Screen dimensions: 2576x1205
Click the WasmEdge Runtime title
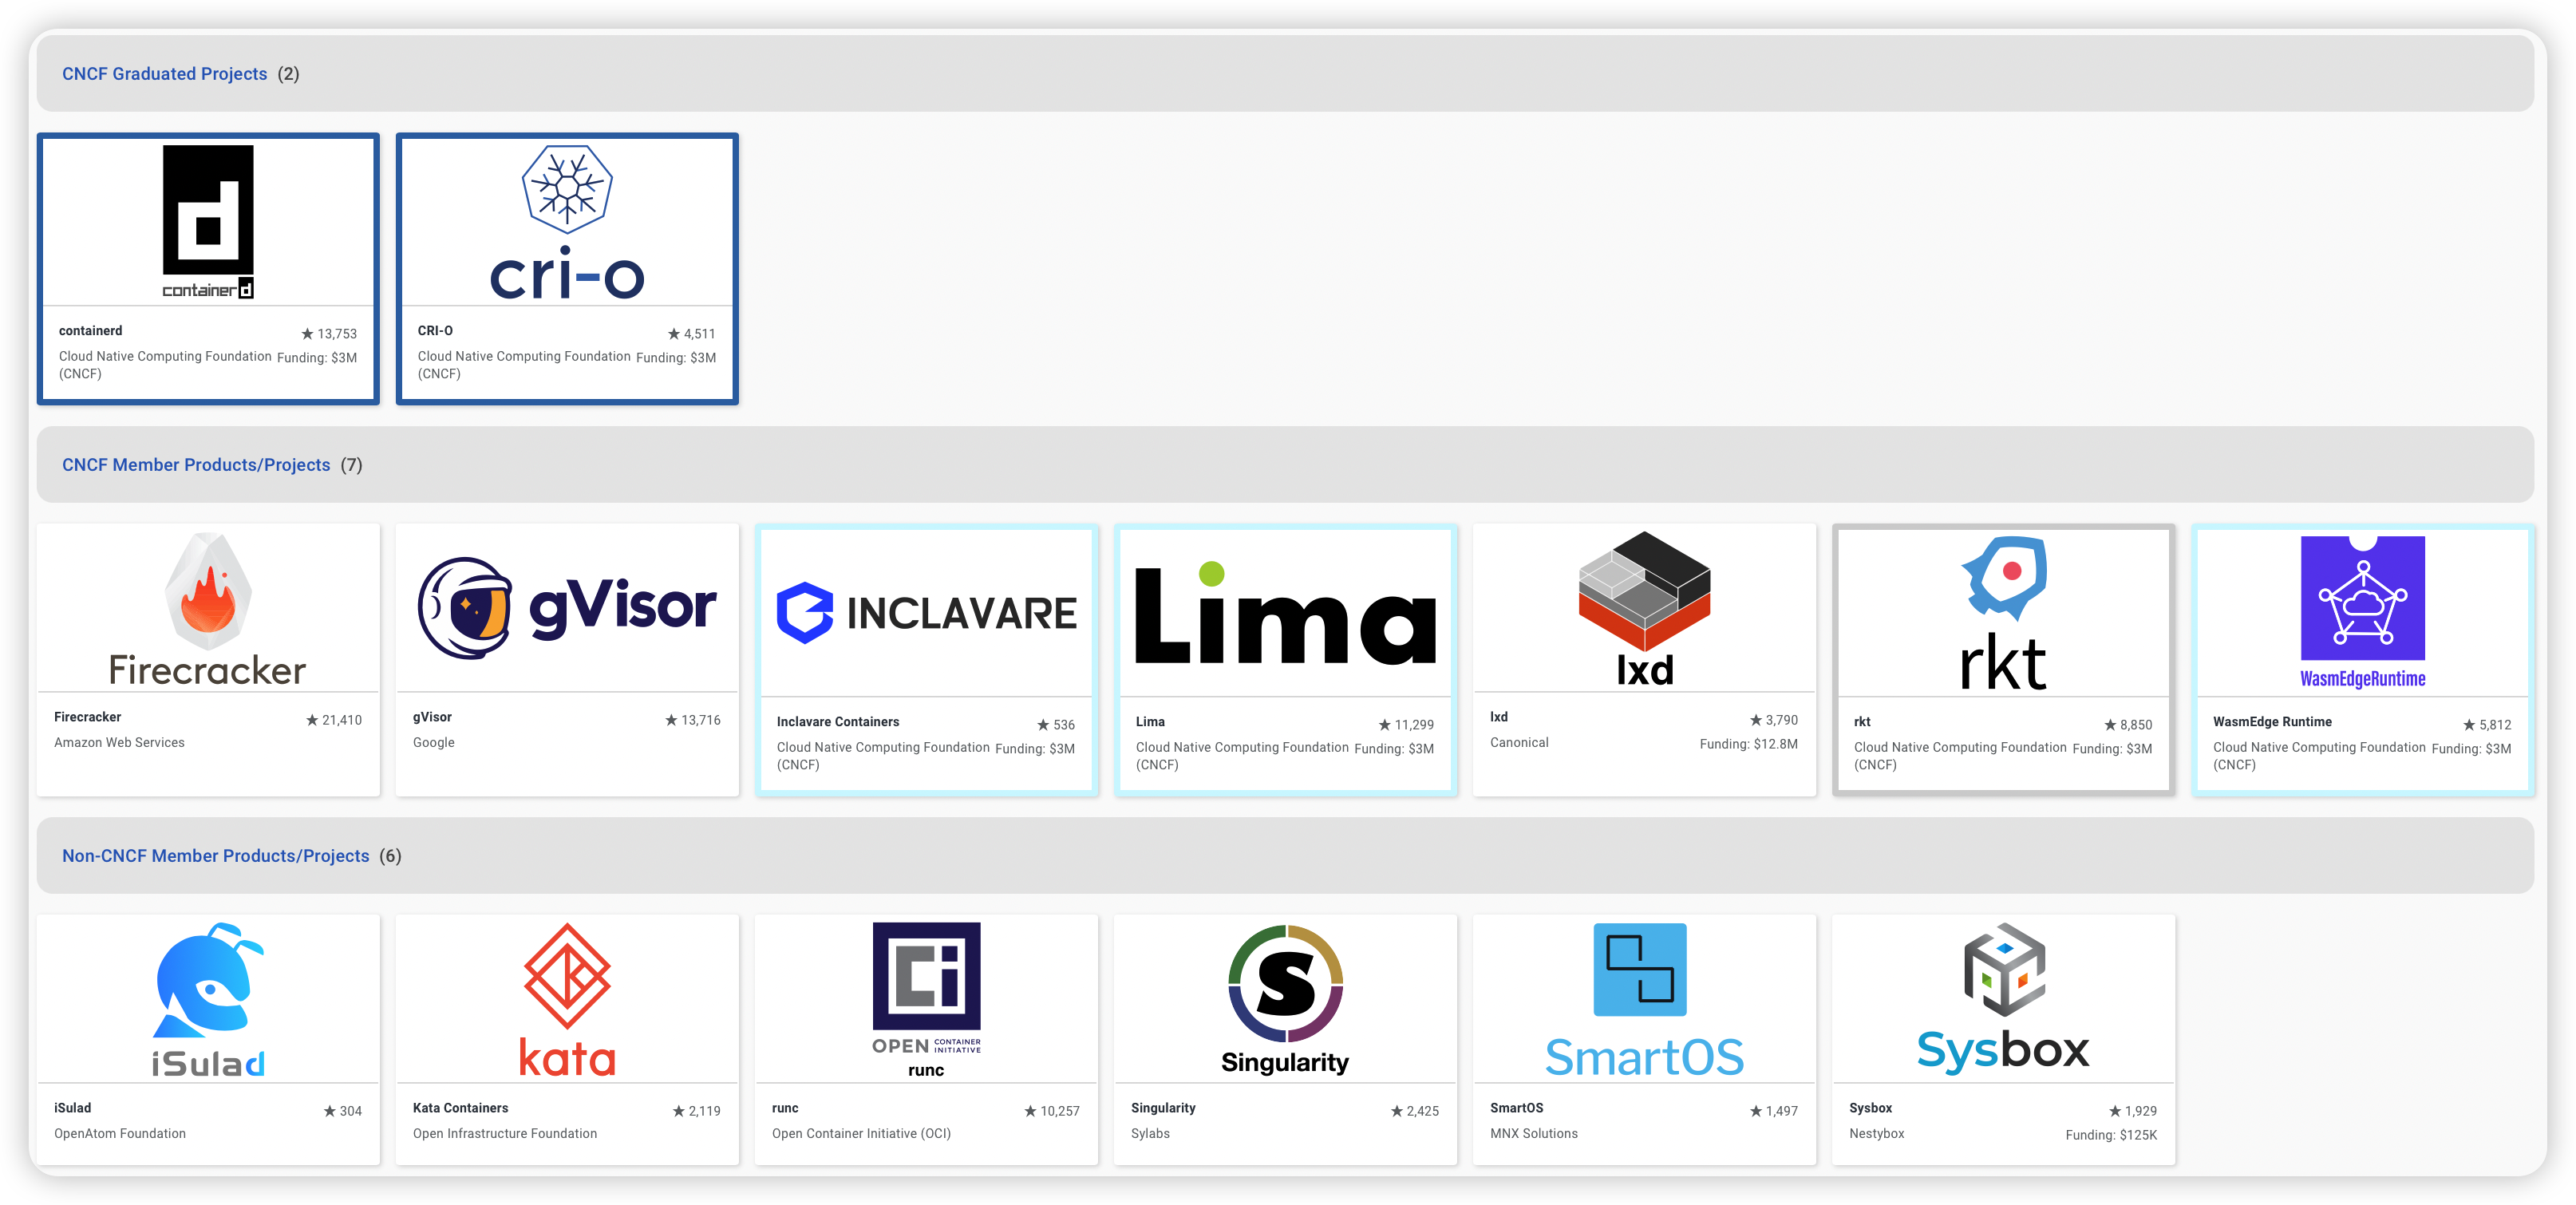click(2272, 722)
